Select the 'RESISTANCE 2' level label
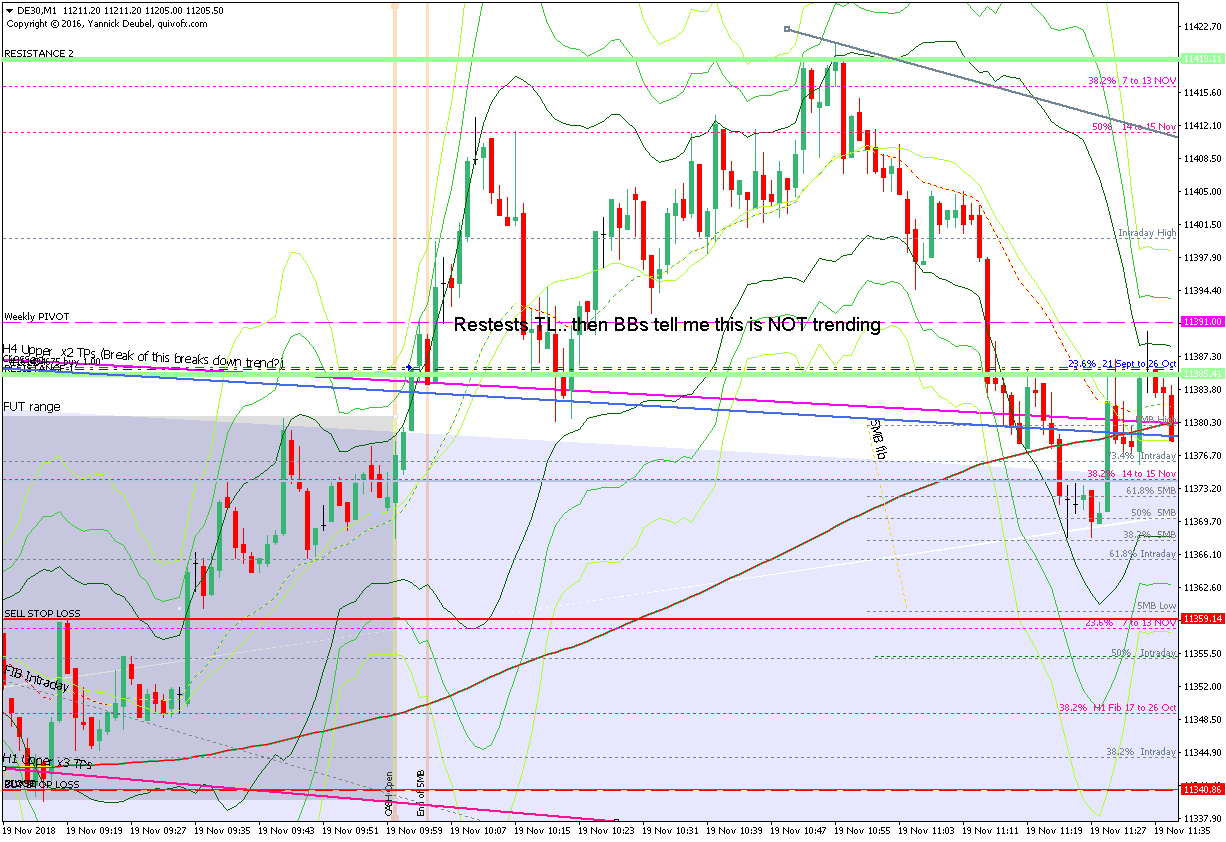This screenshot has width=1226, height=842. tap(39, 53)
